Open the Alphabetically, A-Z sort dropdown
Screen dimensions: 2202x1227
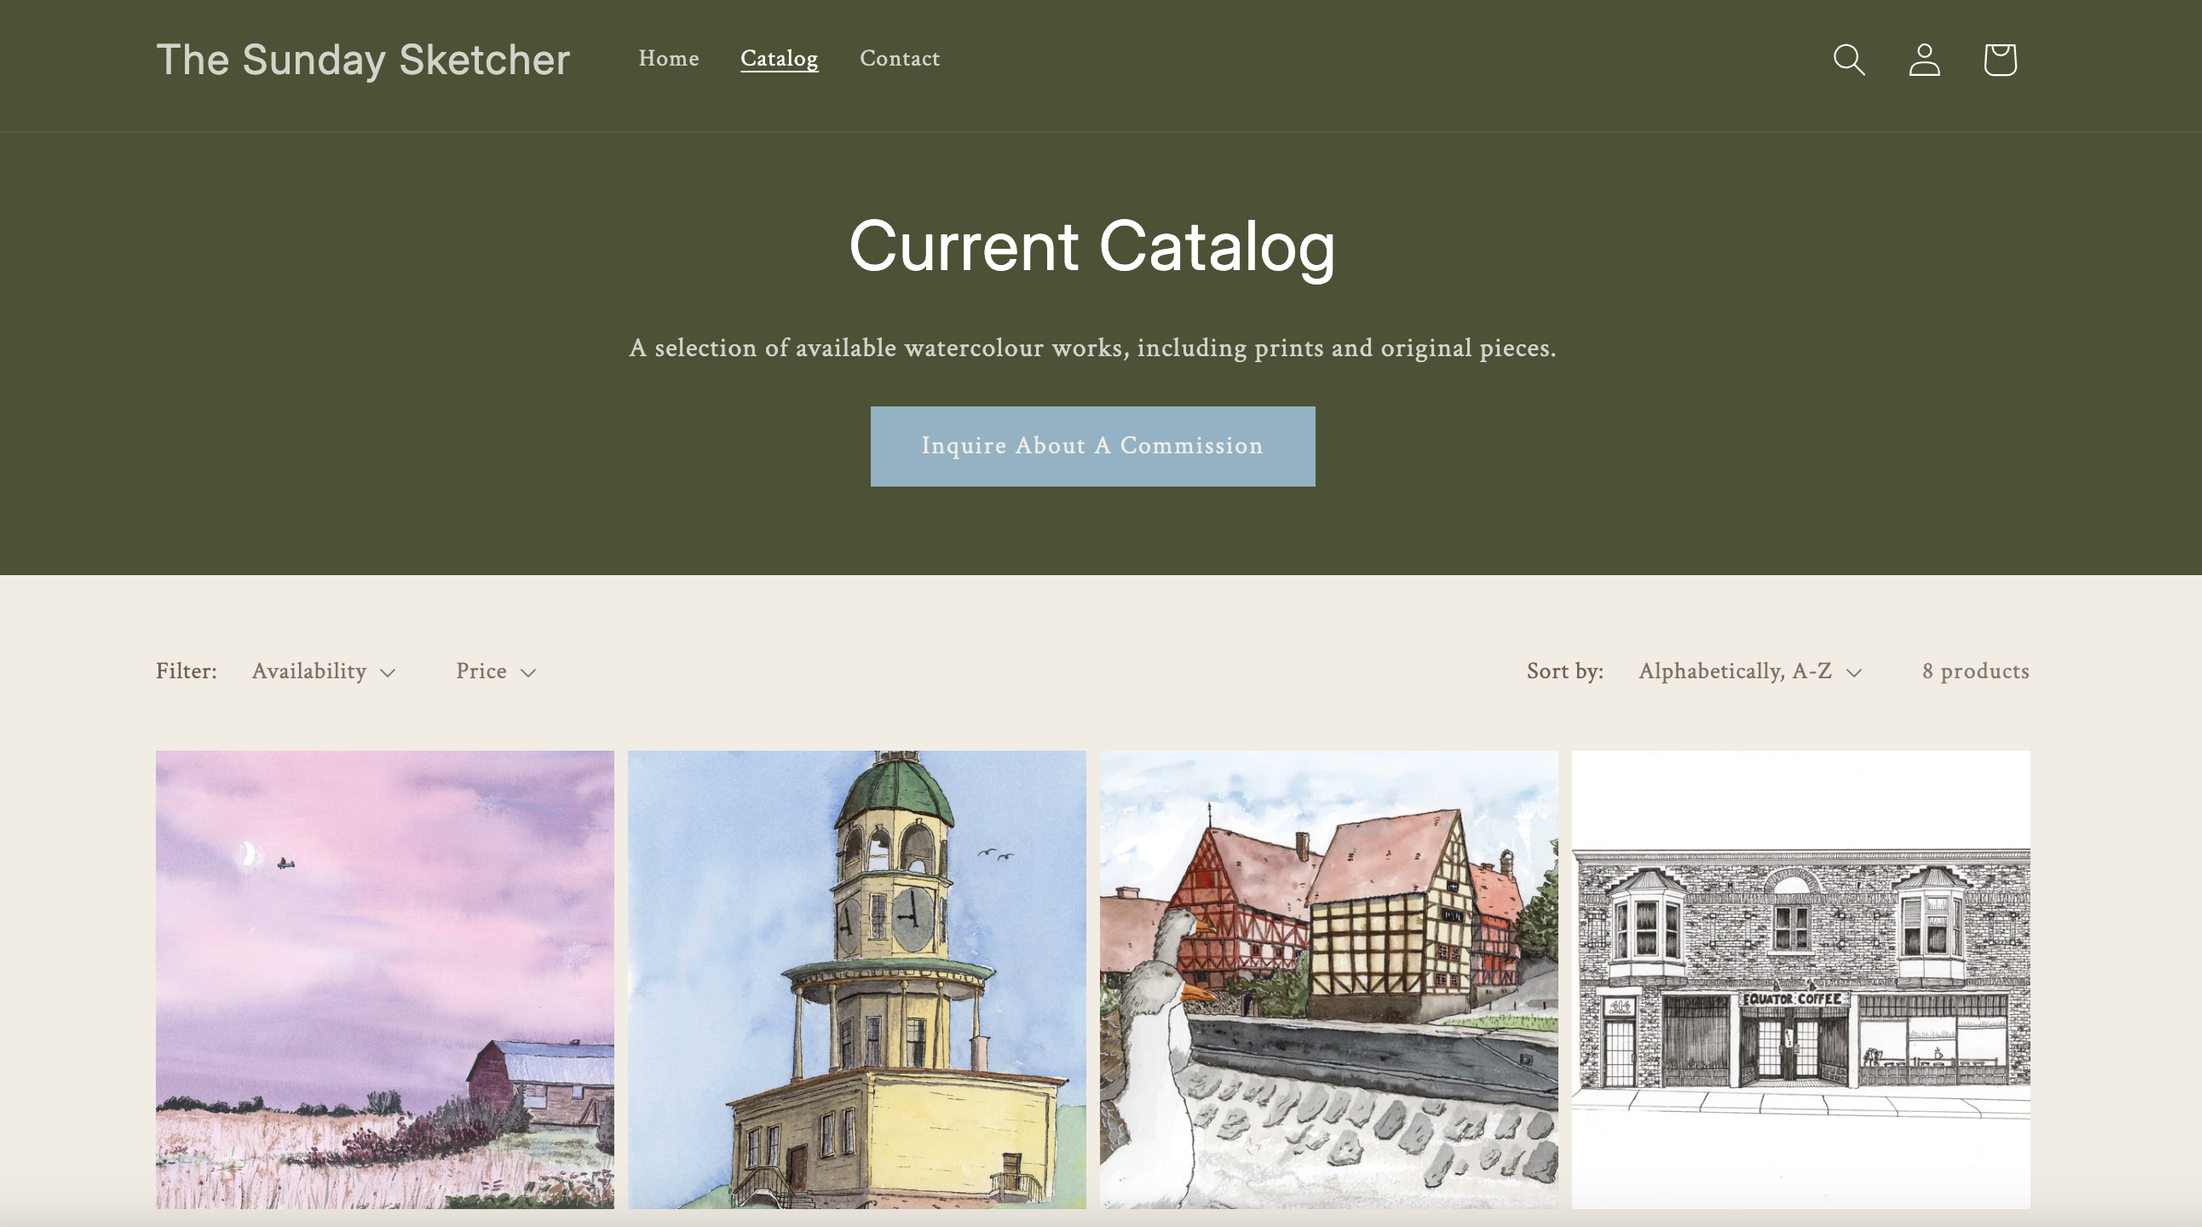[1735, 671]
